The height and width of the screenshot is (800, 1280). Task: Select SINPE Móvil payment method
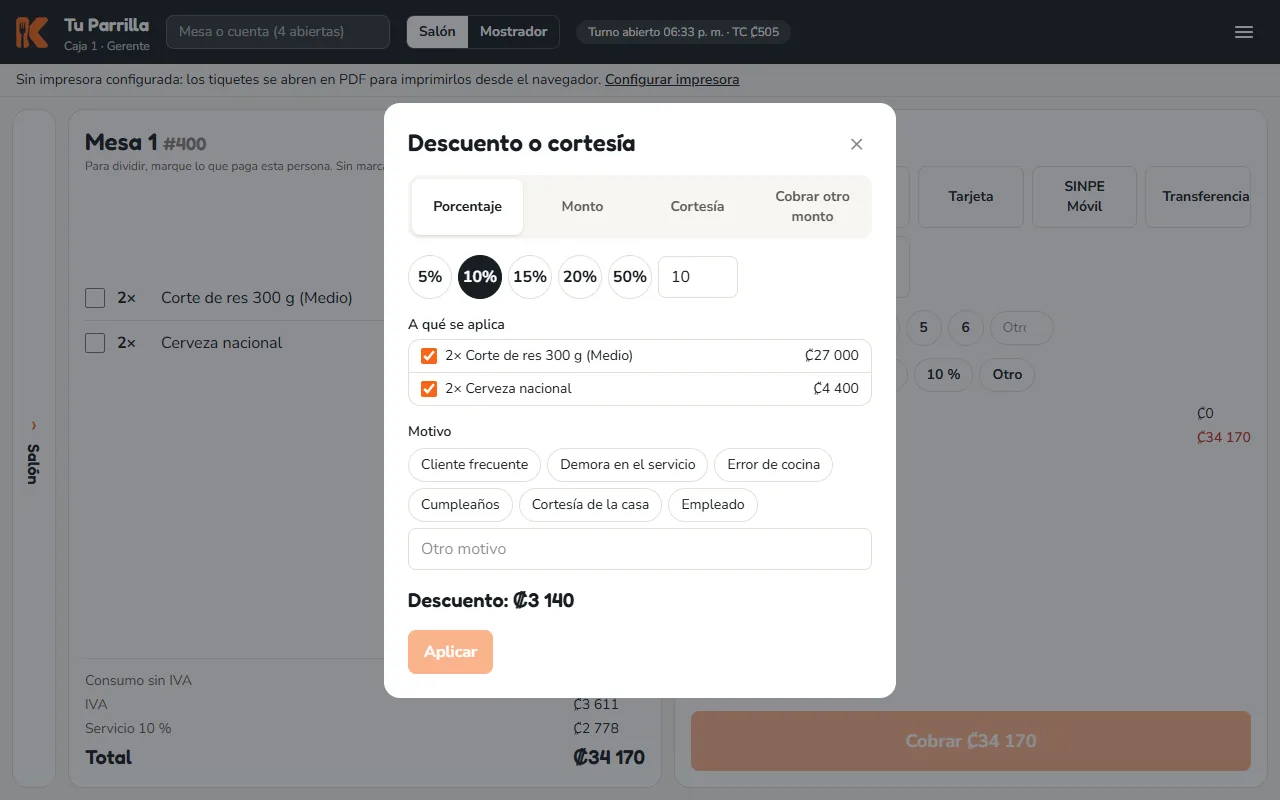point(1084,197)
